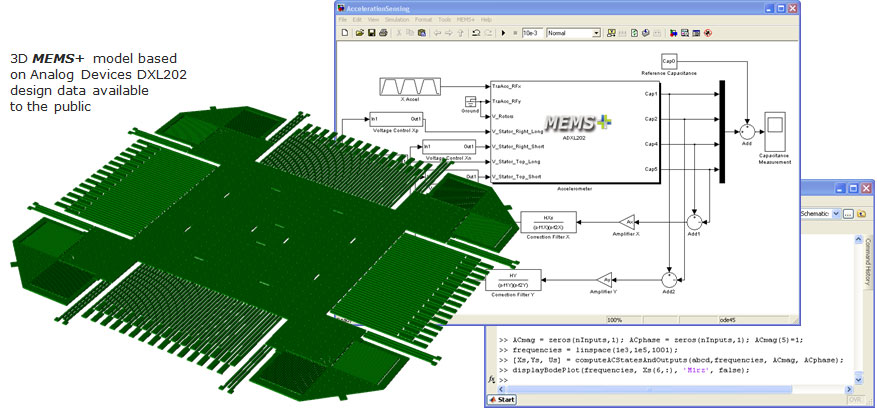Select the Voltage Control Xn block
Viewport: 877px width, 408px height.
[x=449, y=146]
